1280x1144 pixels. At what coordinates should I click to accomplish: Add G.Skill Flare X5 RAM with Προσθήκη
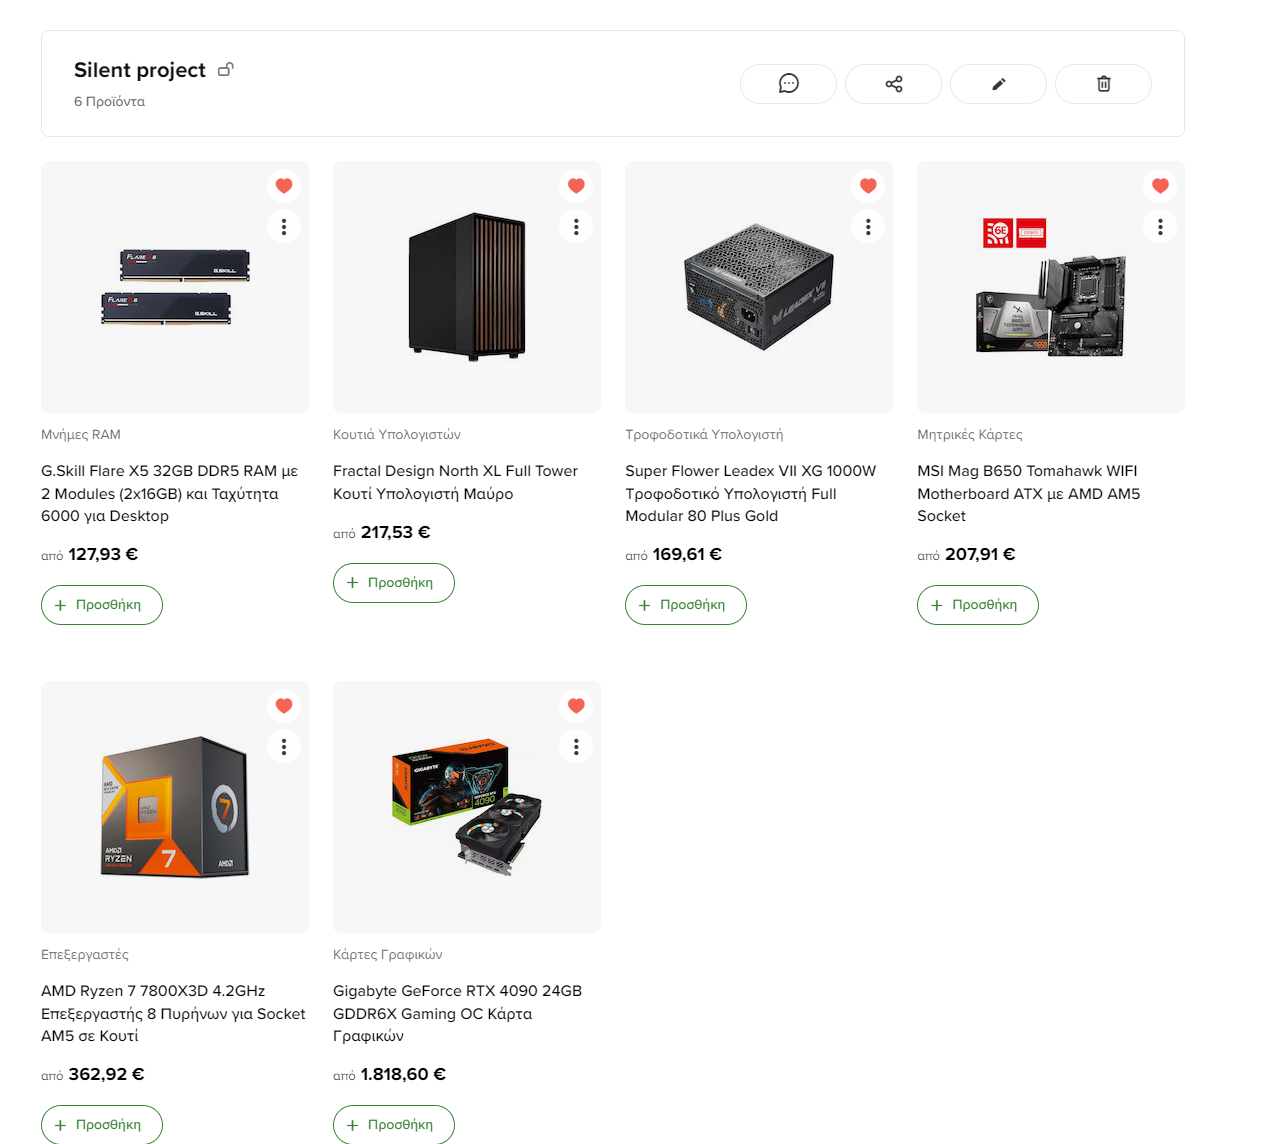102,605
